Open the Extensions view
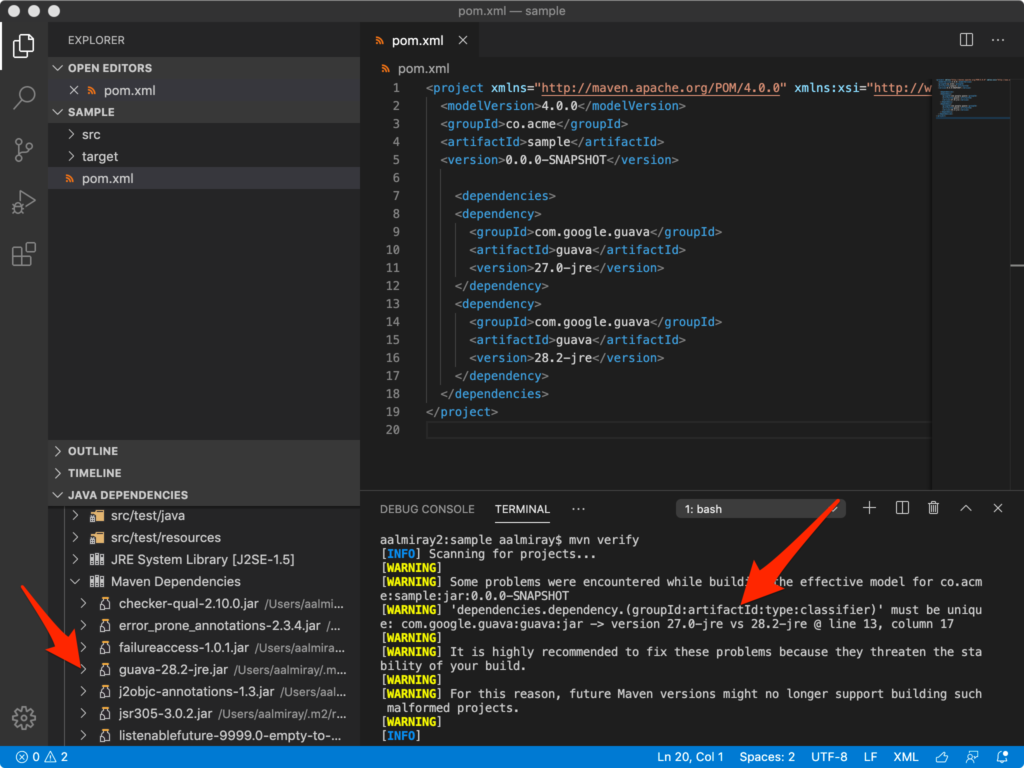Screen dimensions: 1024x768 point(24,255)
